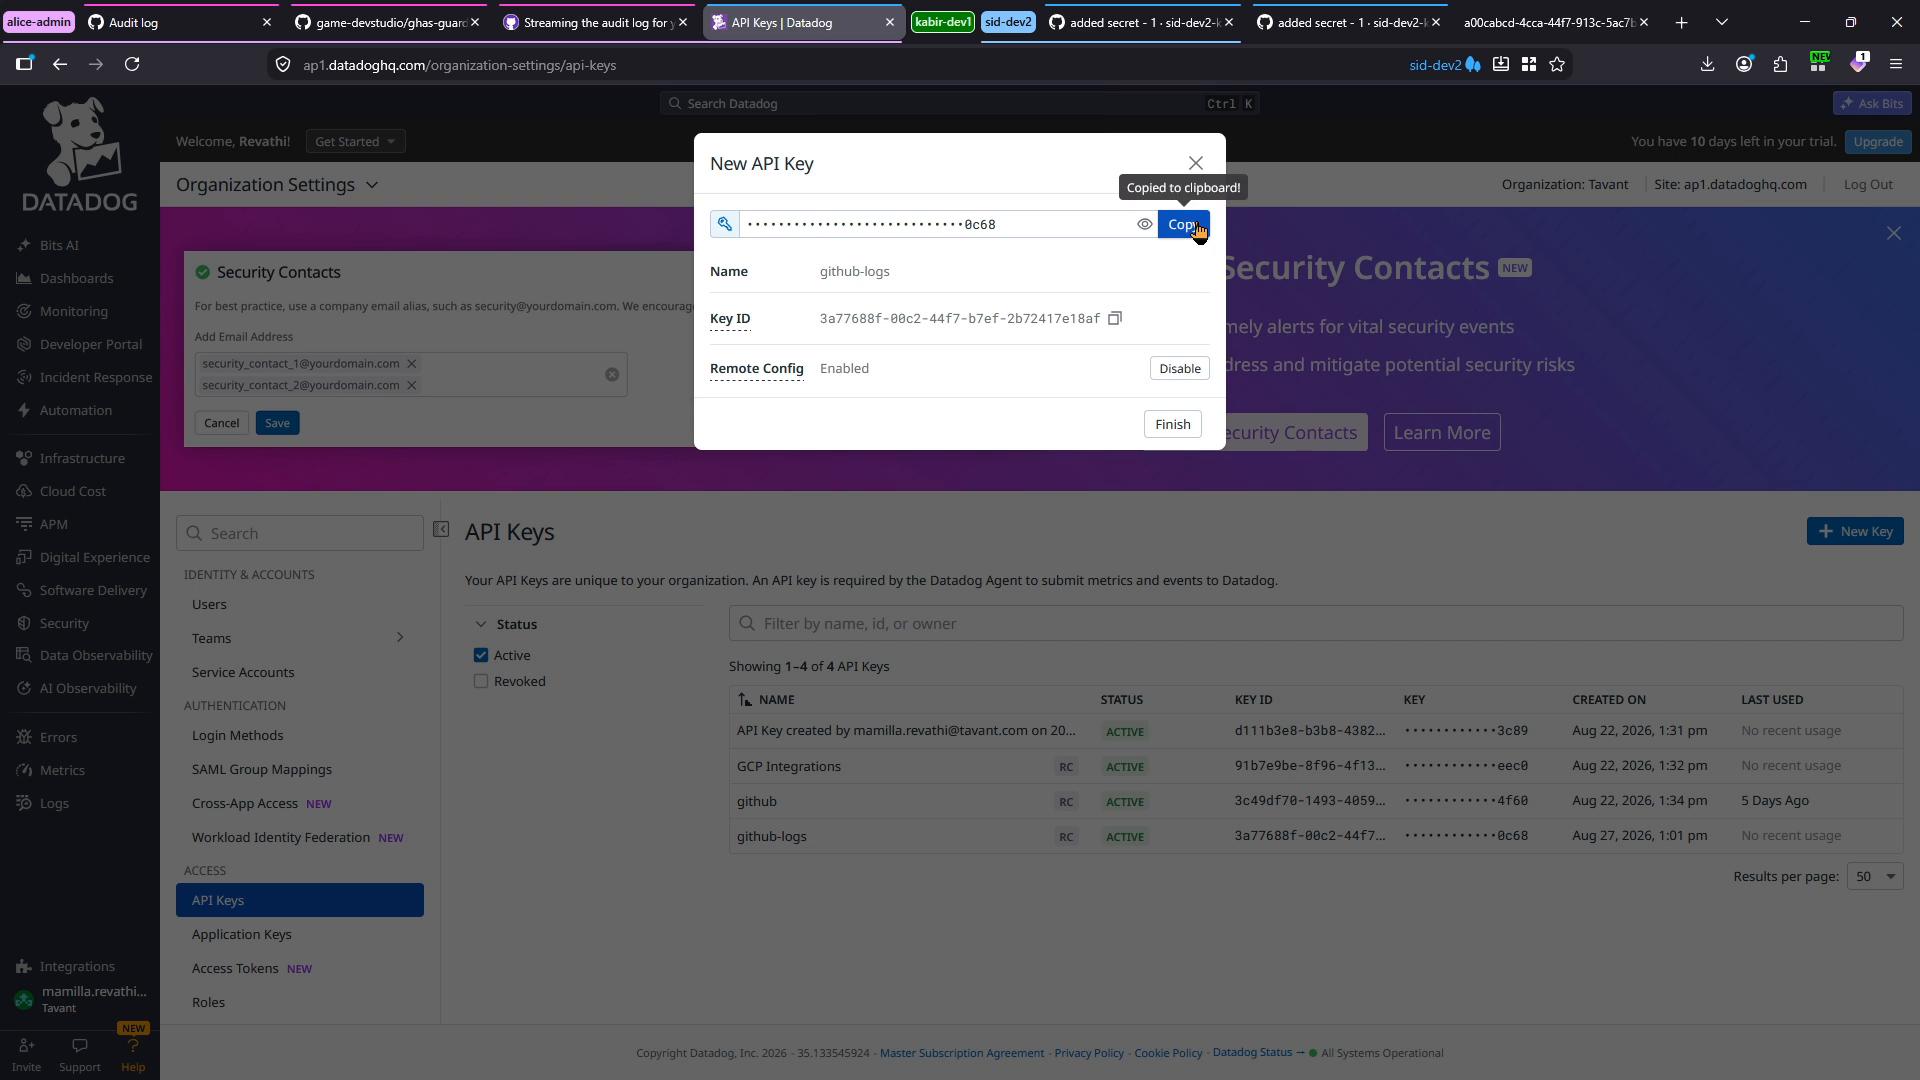Open Dashboards from the sidebar
1920x1080 pixels.
(76, 278)
